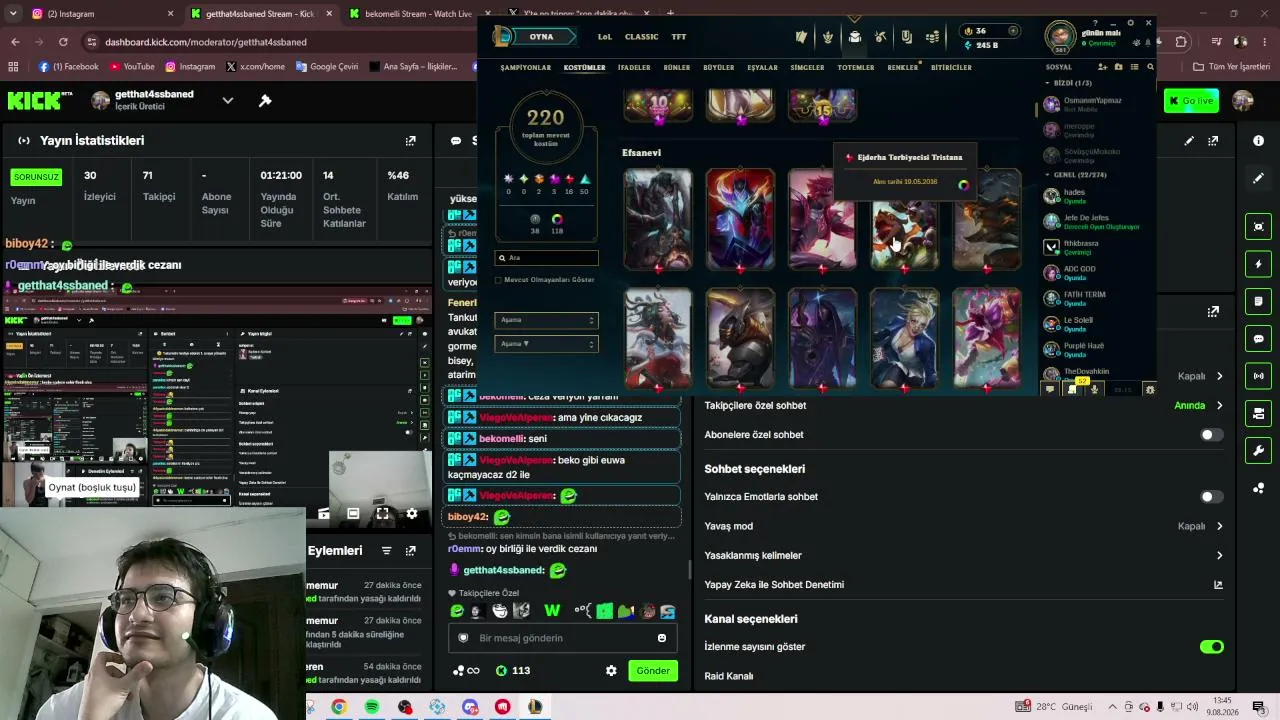Open the loot crafting hammer icon
The height and width of the screenshot is (720, 1280).
pos(880,37)
